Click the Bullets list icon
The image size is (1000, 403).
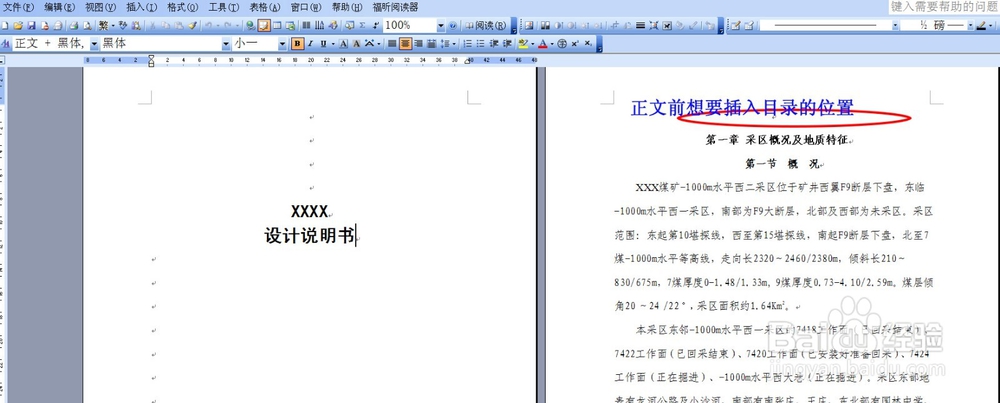pyautogui.click(x=480, y=43)
